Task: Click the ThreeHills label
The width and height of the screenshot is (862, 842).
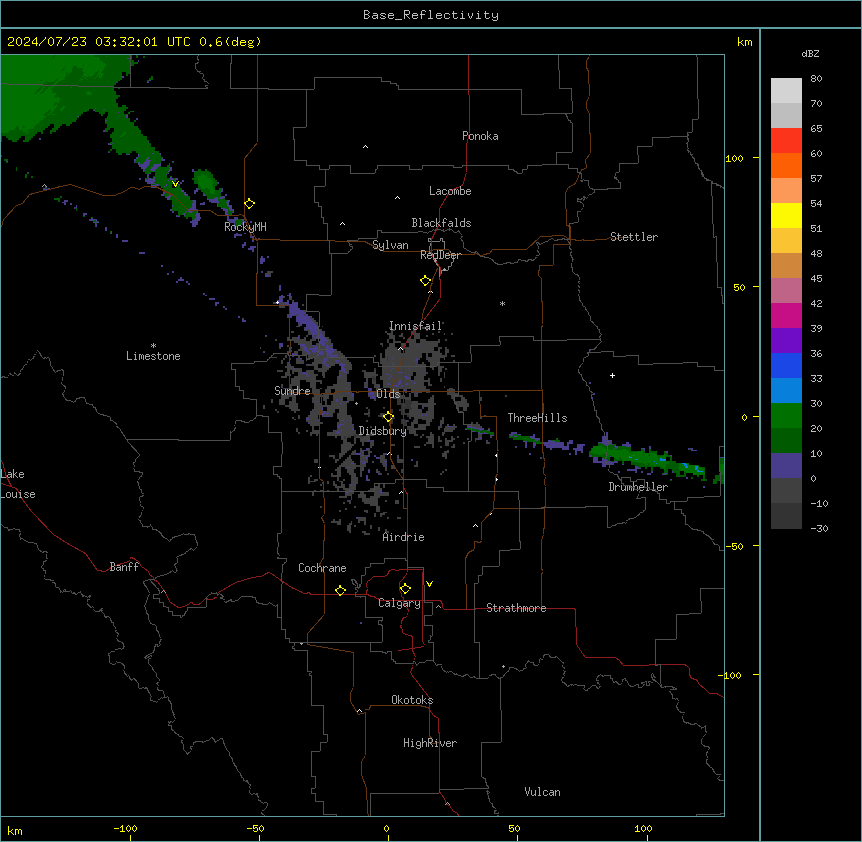Action: coord(537,418)
